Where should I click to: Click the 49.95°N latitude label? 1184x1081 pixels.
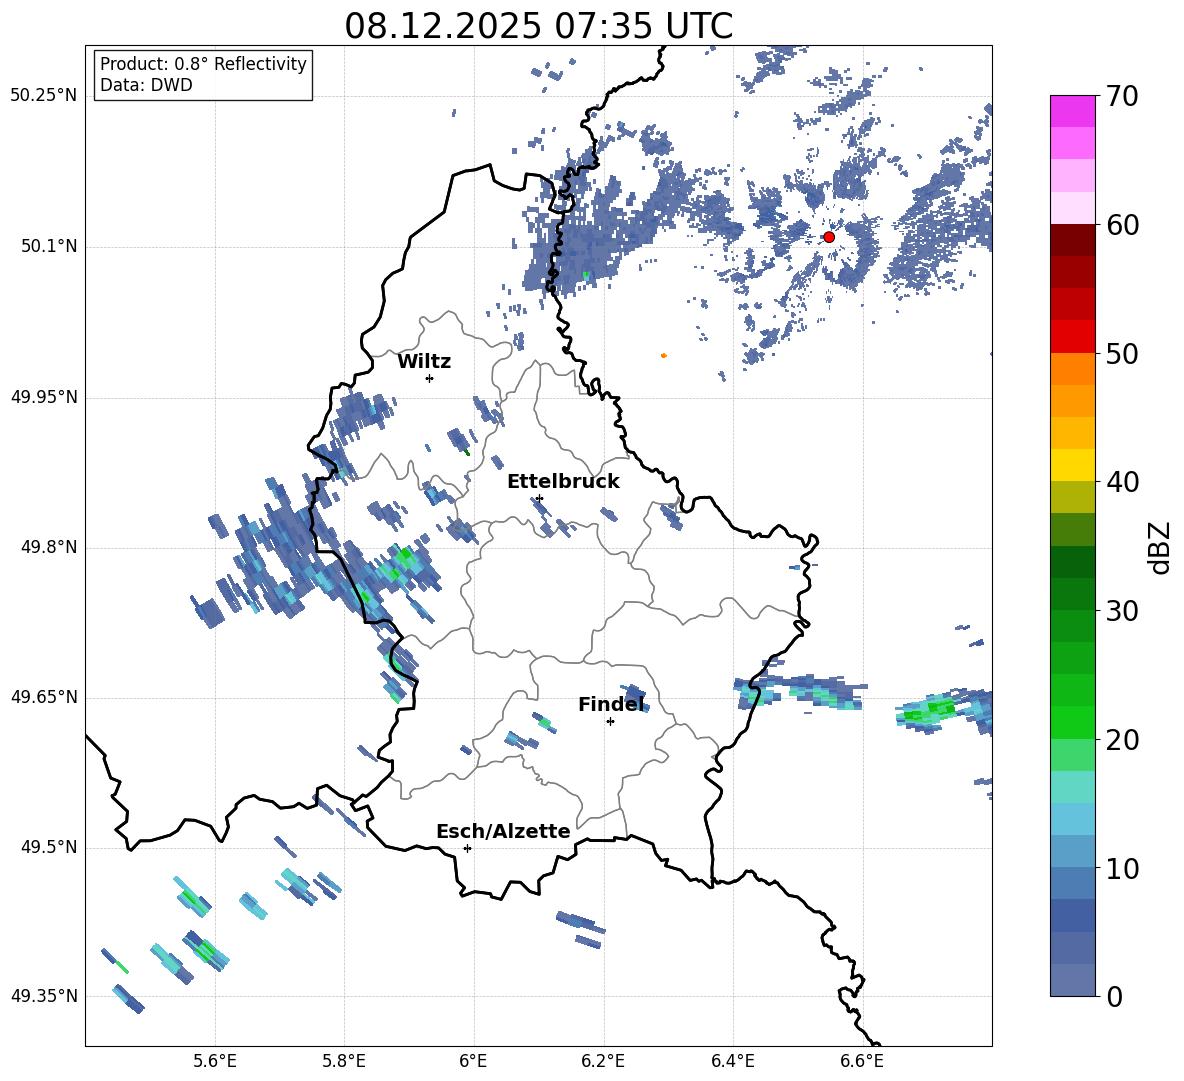click(x=44, y=397)
